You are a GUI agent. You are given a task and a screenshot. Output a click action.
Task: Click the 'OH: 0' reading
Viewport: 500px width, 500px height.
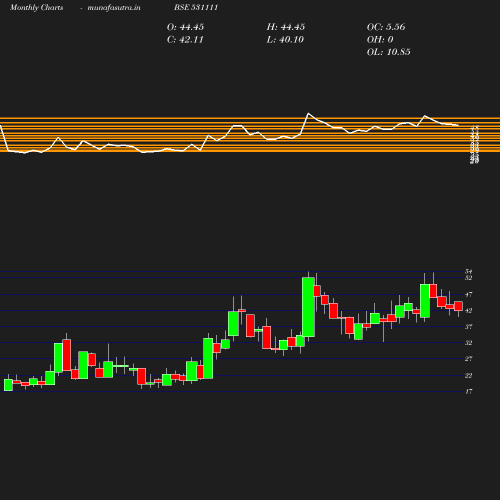[x=380, y=40]
